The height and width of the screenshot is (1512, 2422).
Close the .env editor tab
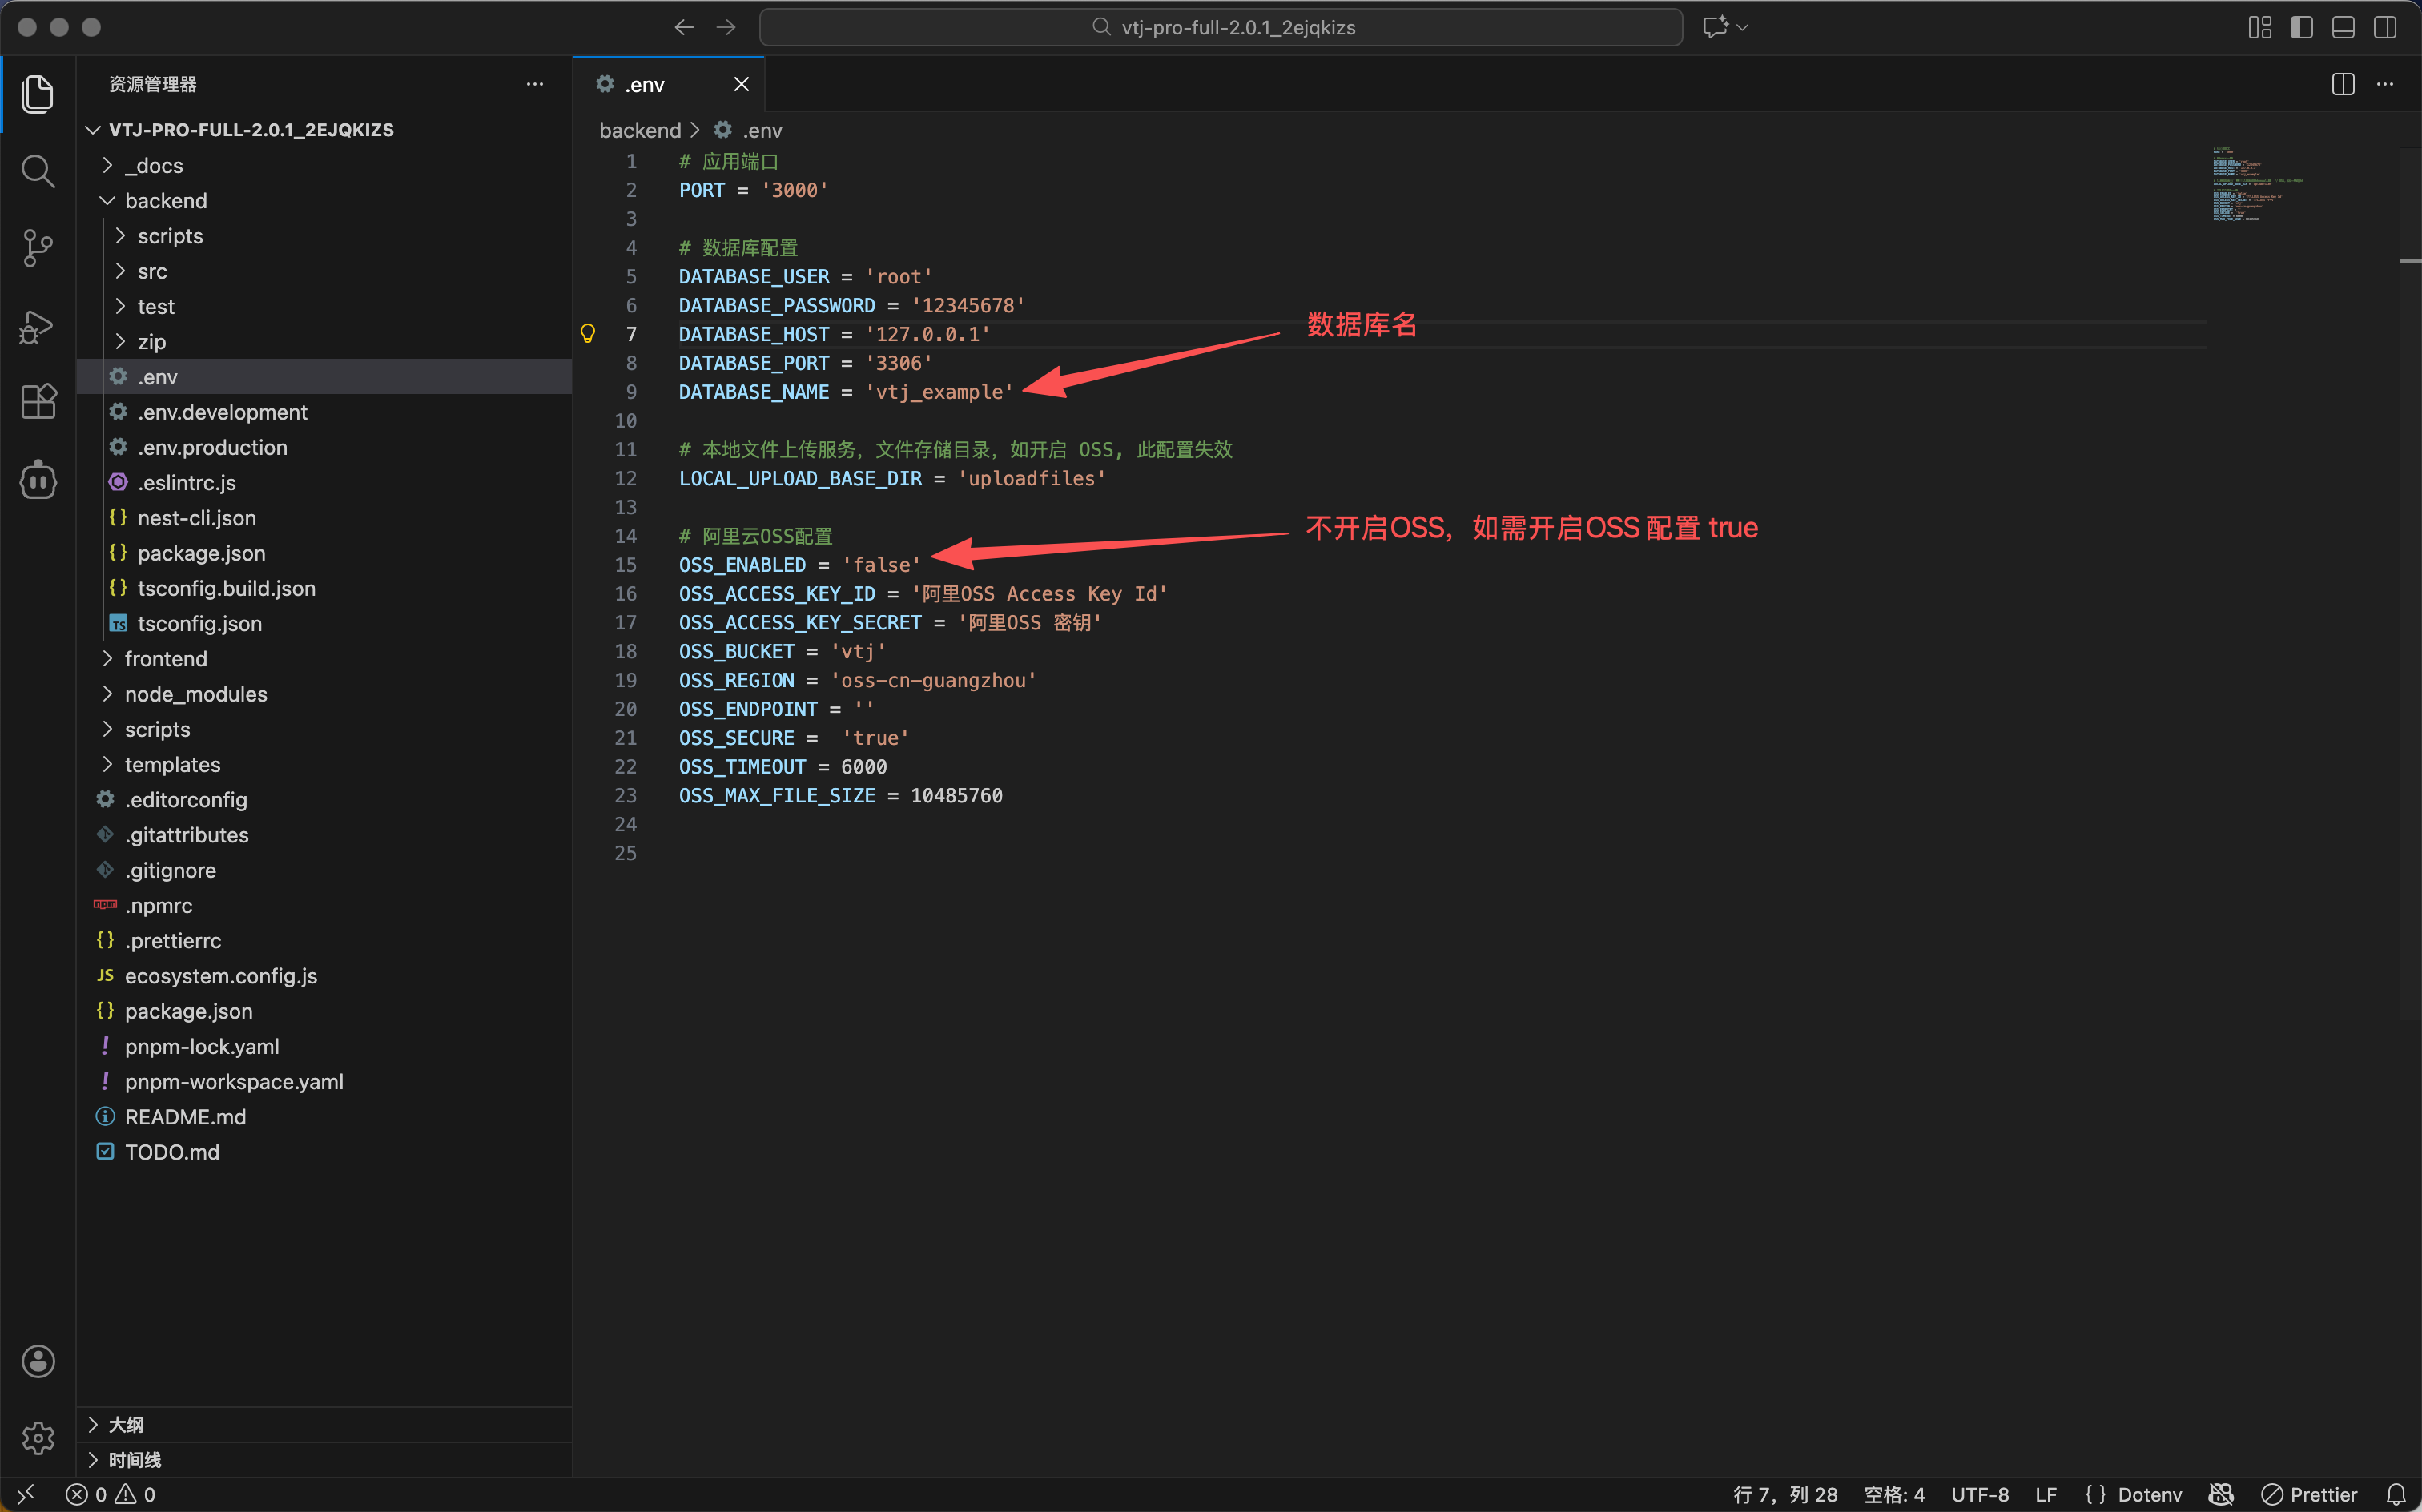741,84
